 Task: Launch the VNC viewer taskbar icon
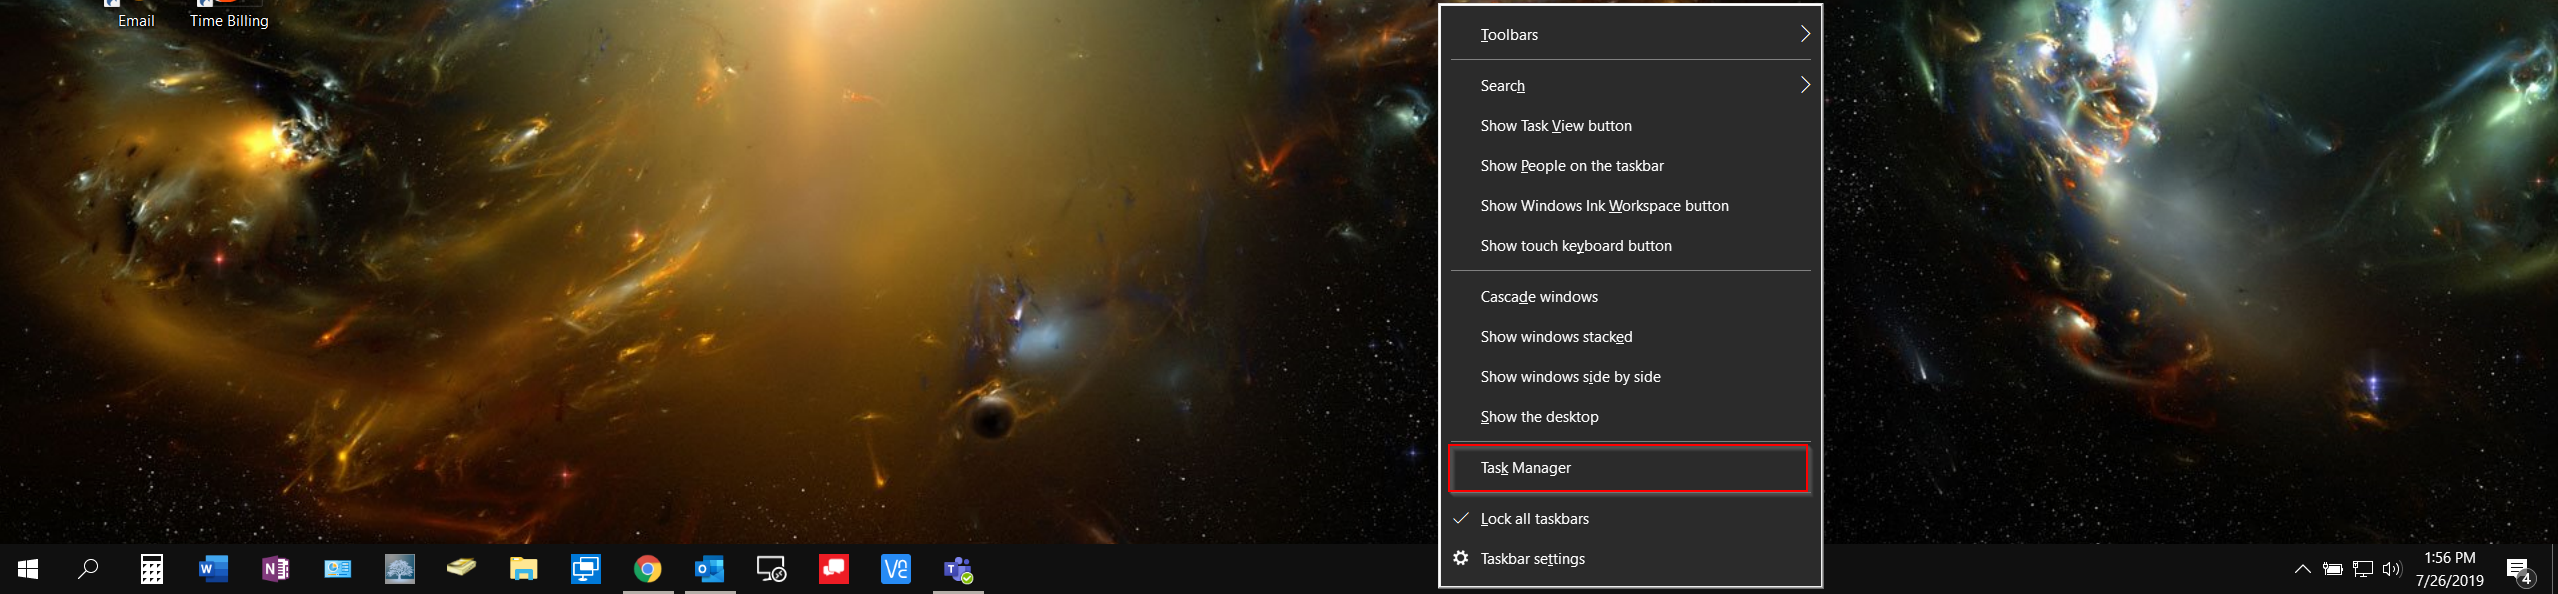tap(895, 569)
